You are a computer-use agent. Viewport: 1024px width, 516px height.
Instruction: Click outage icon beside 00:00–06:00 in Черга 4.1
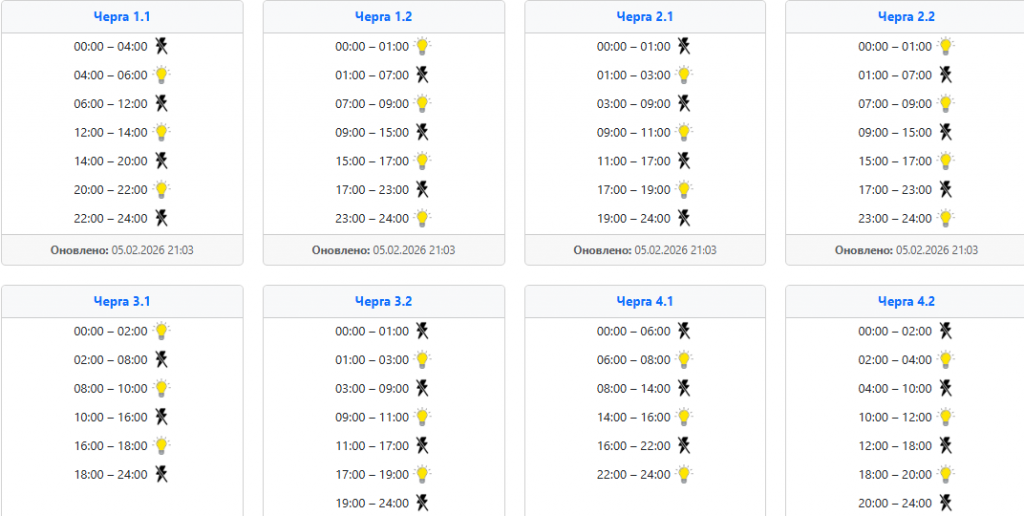tap(684, 331)
